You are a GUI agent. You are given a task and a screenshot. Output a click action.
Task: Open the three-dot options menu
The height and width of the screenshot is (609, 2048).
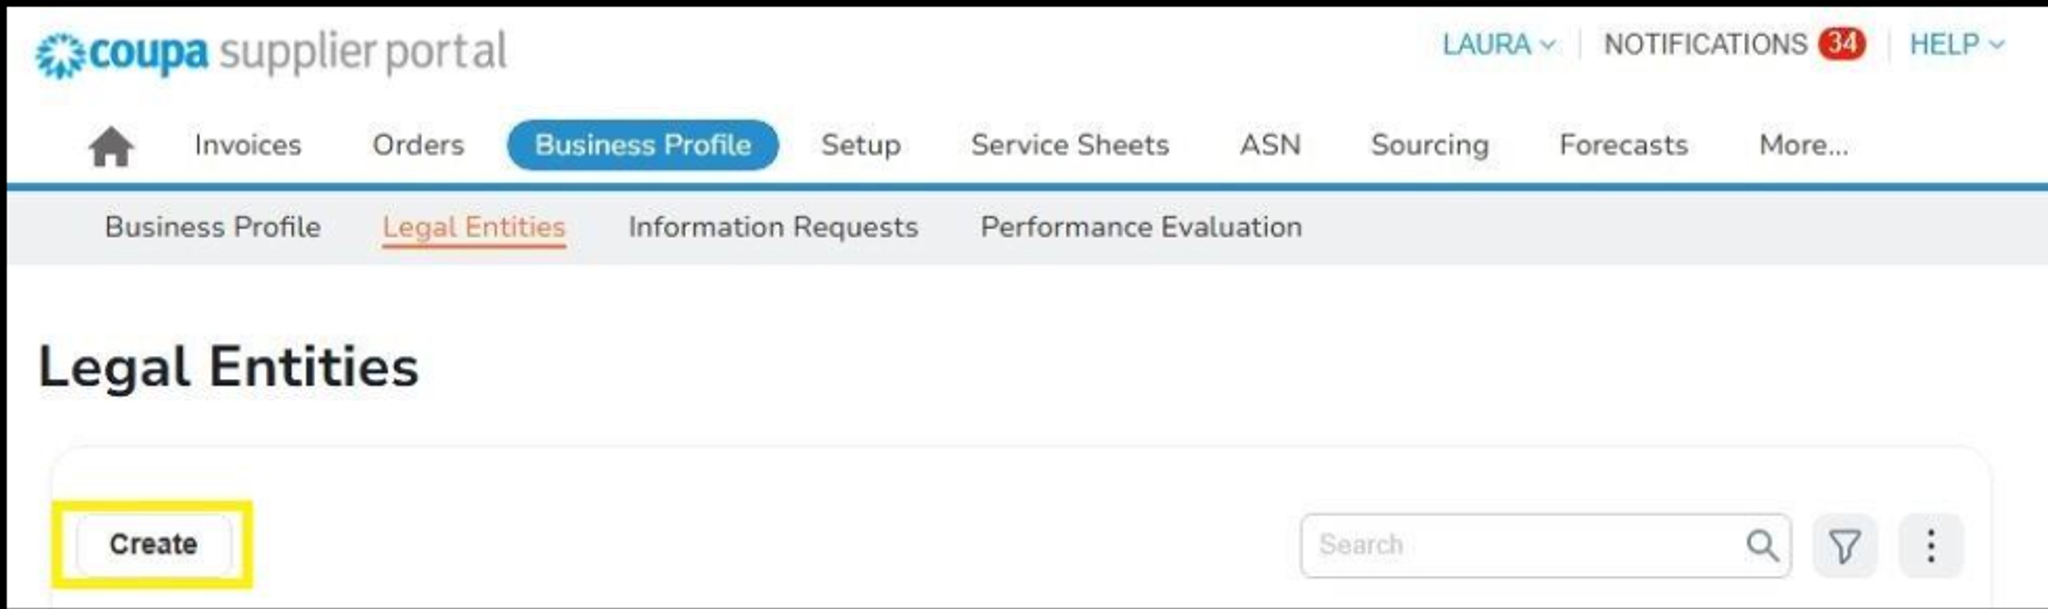pos(1927,545)
